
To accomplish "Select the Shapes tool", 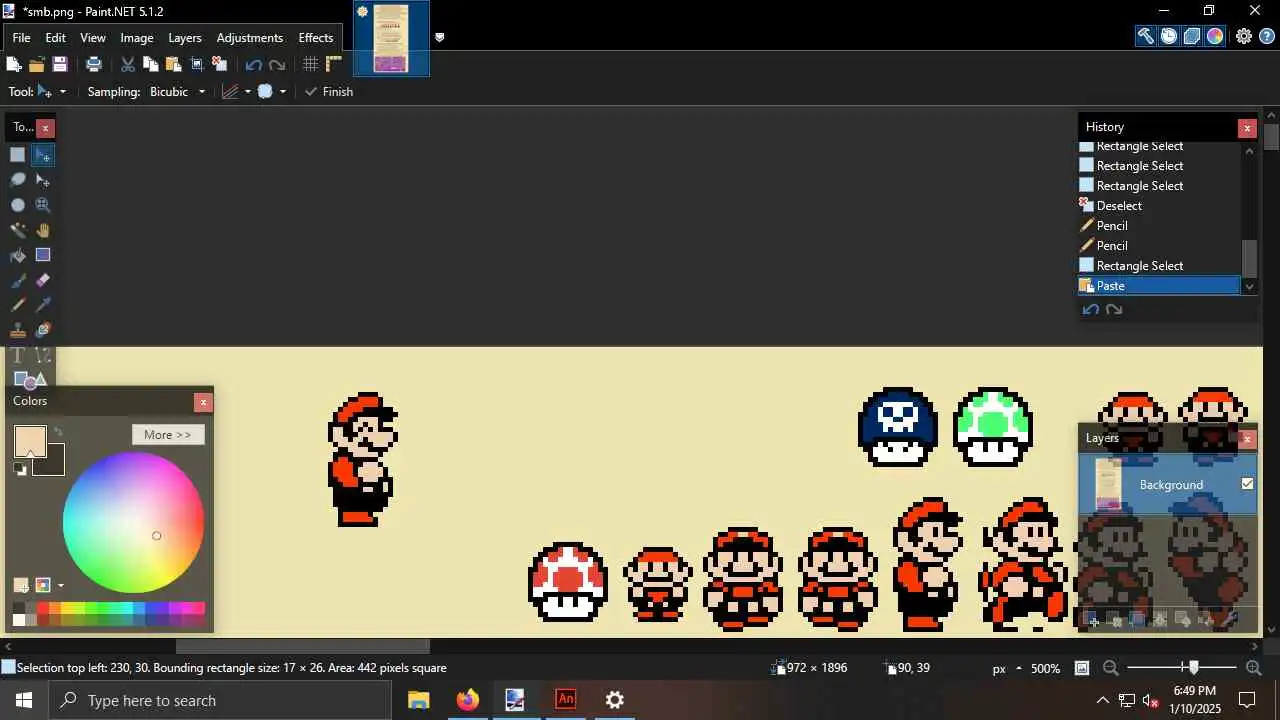I will coord(30,380).
